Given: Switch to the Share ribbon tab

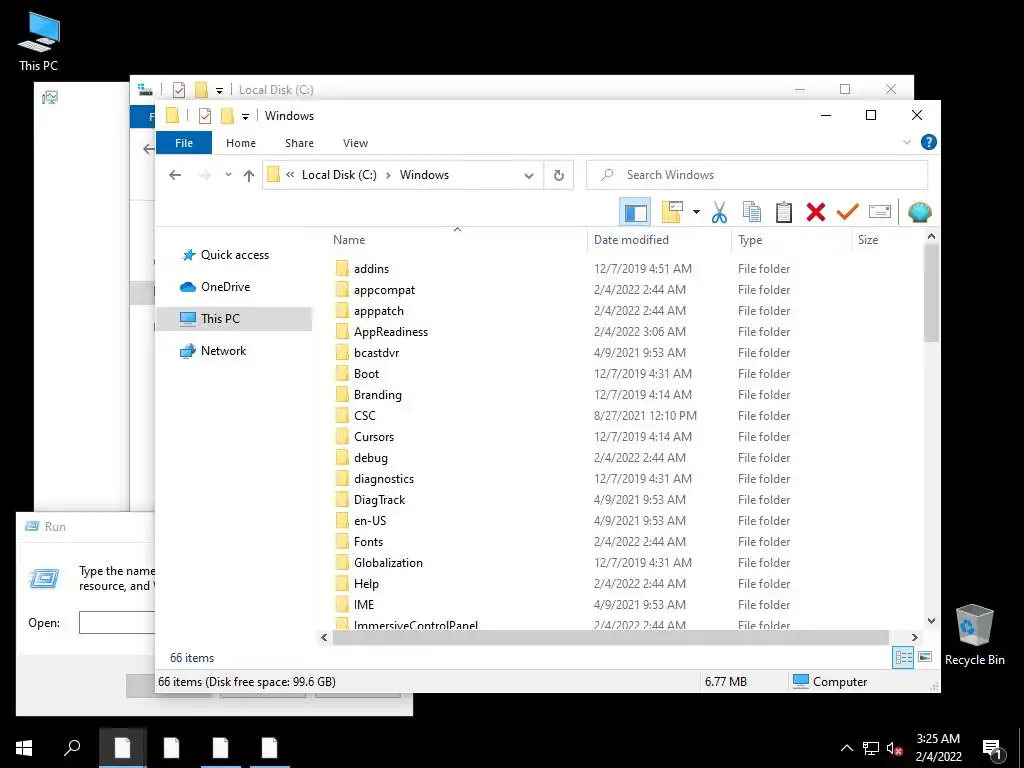Looking at the screenshot, I should [299, 143].
